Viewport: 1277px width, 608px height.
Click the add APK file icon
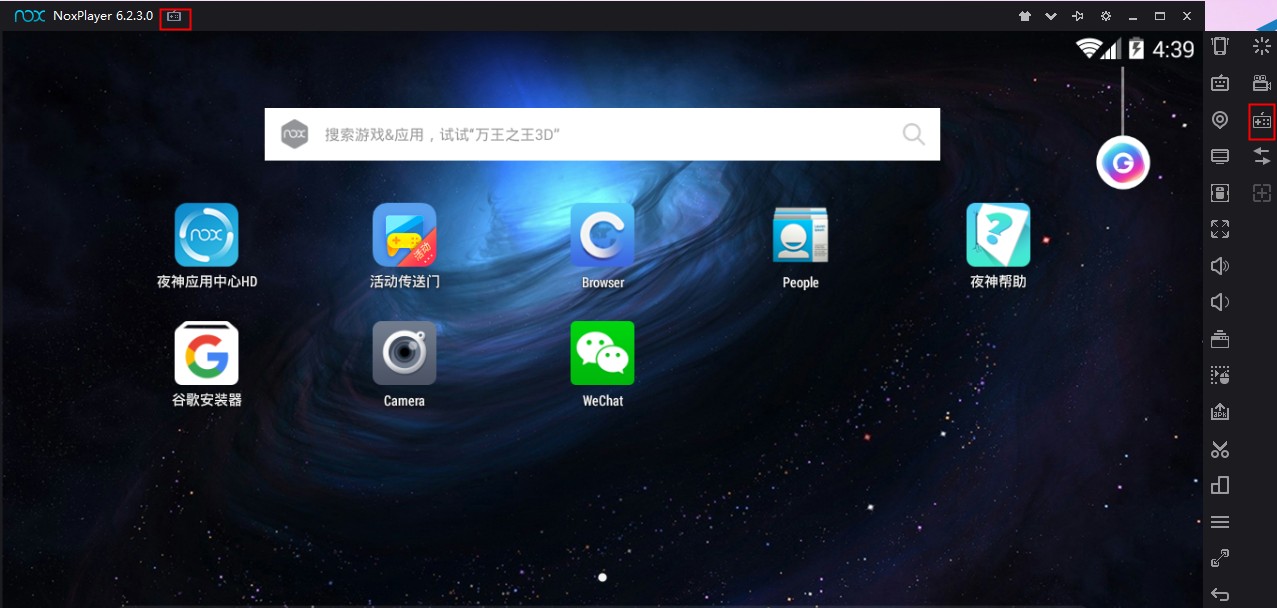click(x=1220, y=412)
